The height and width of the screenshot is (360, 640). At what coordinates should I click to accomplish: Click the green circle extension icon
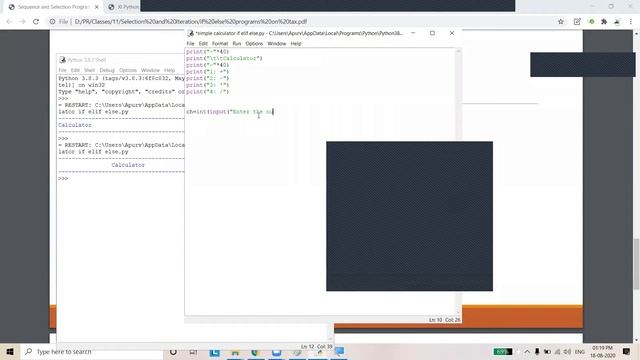591,22
